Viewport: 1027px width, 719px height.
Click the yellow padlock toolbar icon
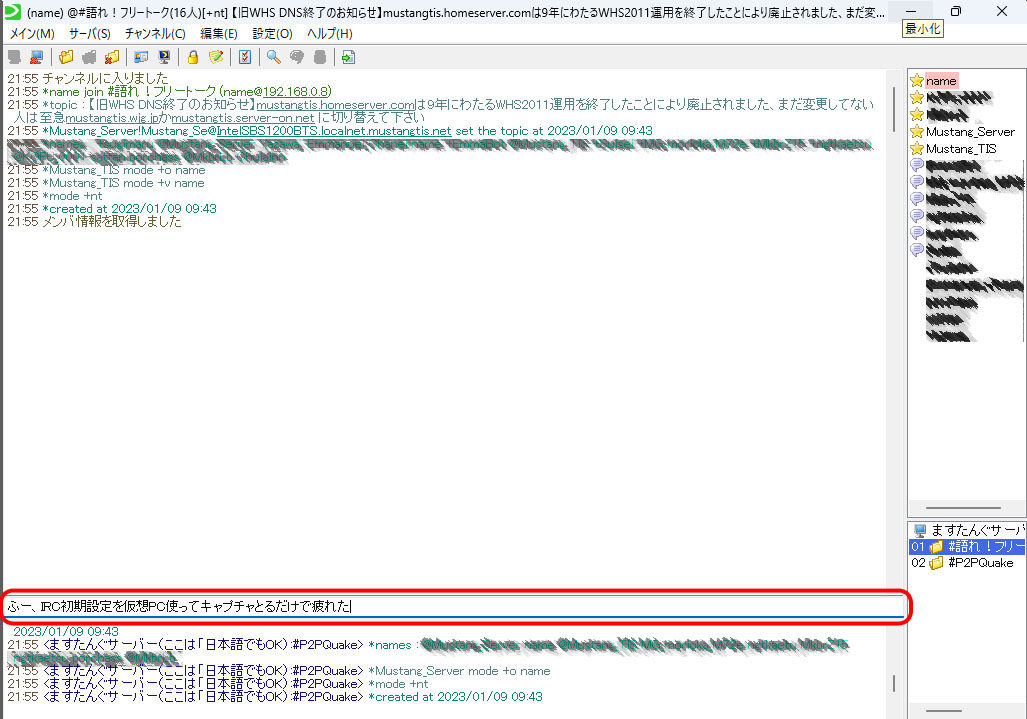[x=193, y=57]
